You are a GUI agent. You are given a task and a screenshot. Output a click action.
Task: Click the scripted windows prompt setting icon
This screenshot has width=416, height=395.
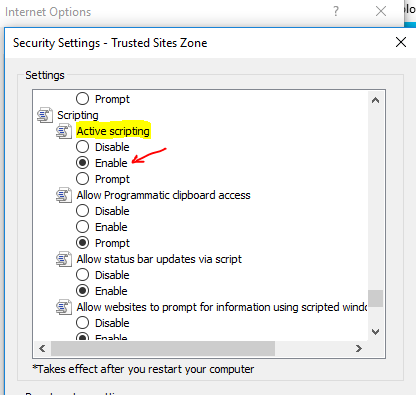coord(64,307)
